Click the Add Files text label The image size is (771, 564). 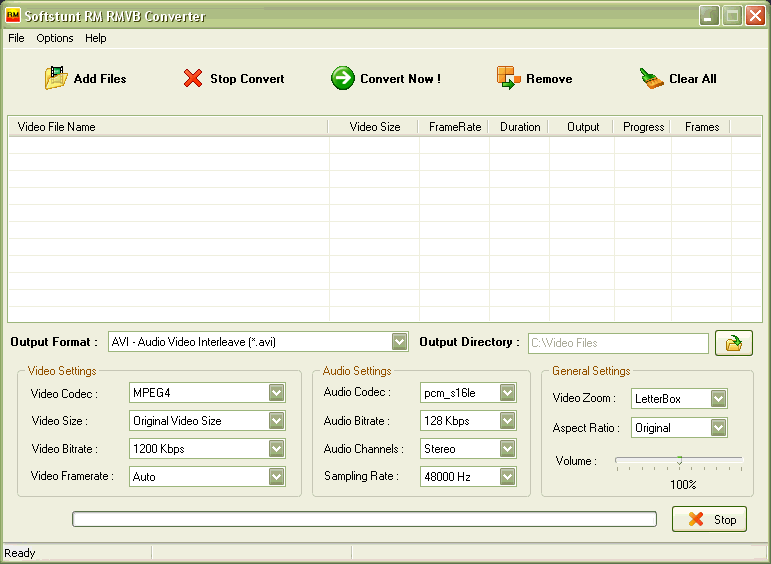[100, 79]
